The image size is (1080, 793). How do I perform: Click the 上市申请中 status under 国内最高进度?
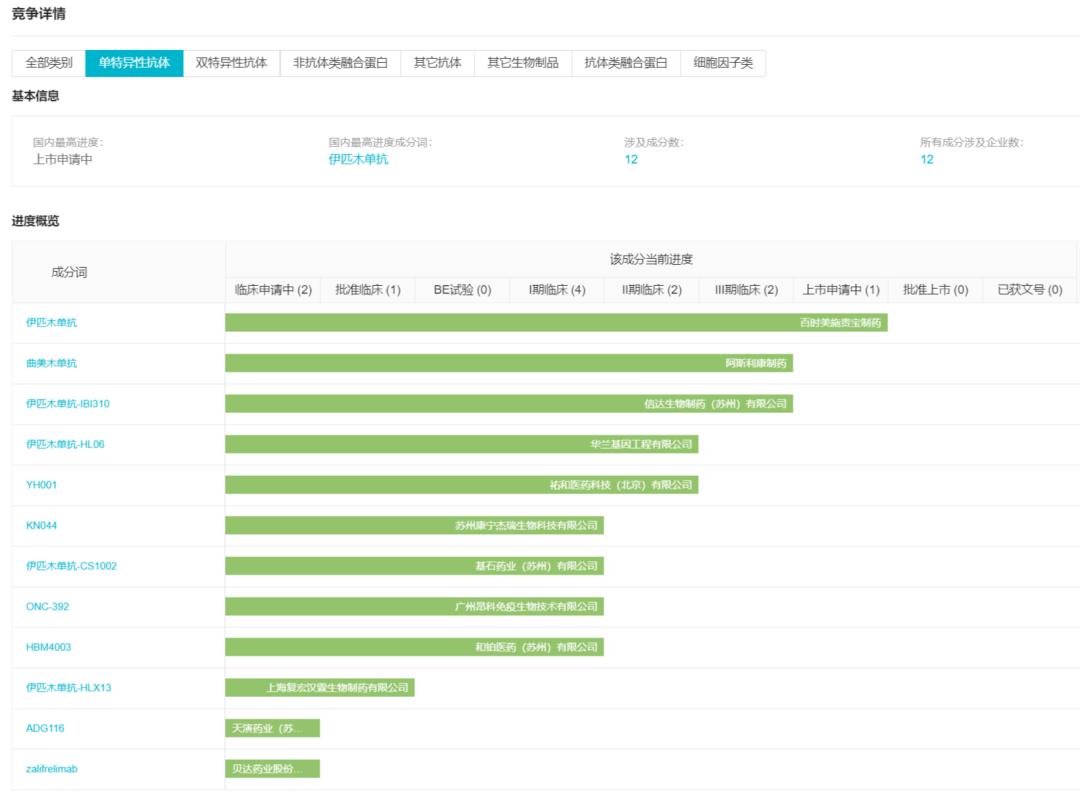(x=63, y=159)
